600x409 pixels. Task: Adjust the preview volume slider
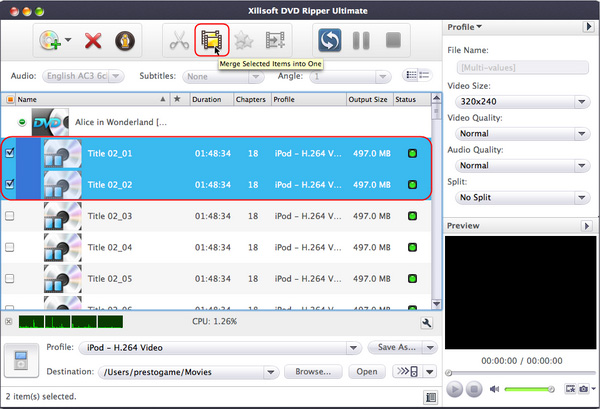coord(529,389)
